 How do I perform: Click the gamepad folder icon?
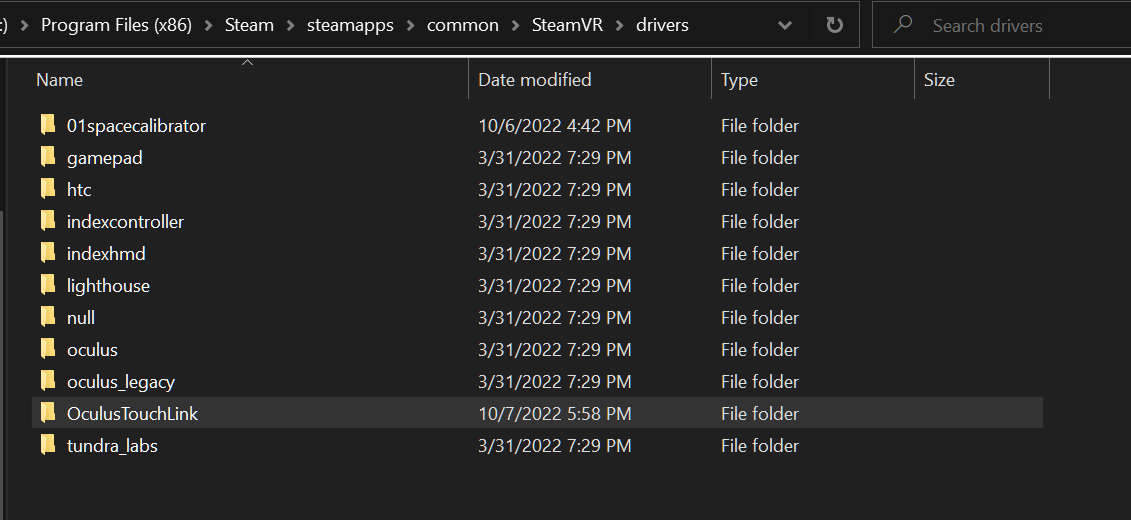pyautogui.click(x=47, y=157)
